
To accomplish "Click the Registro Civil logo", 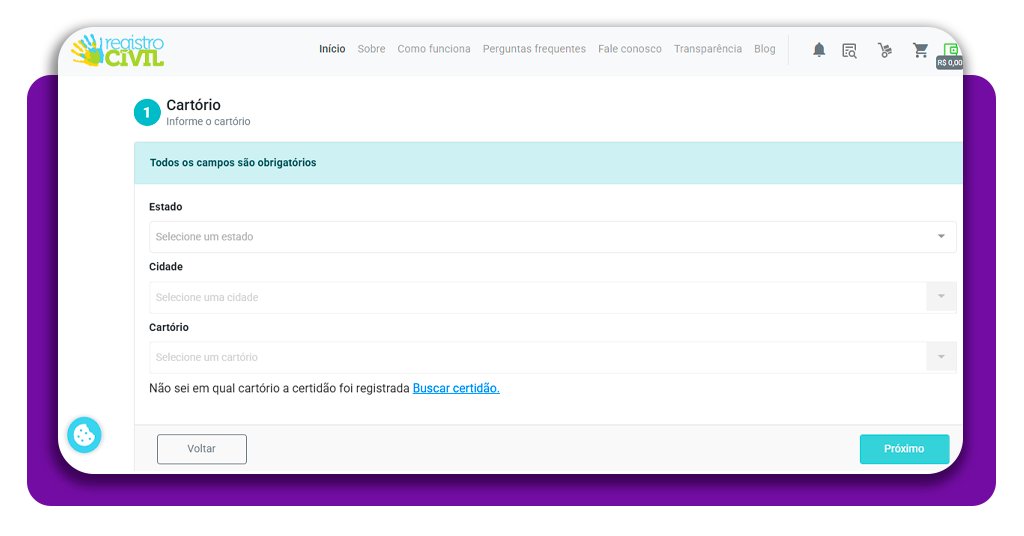I will click(117, 50).
